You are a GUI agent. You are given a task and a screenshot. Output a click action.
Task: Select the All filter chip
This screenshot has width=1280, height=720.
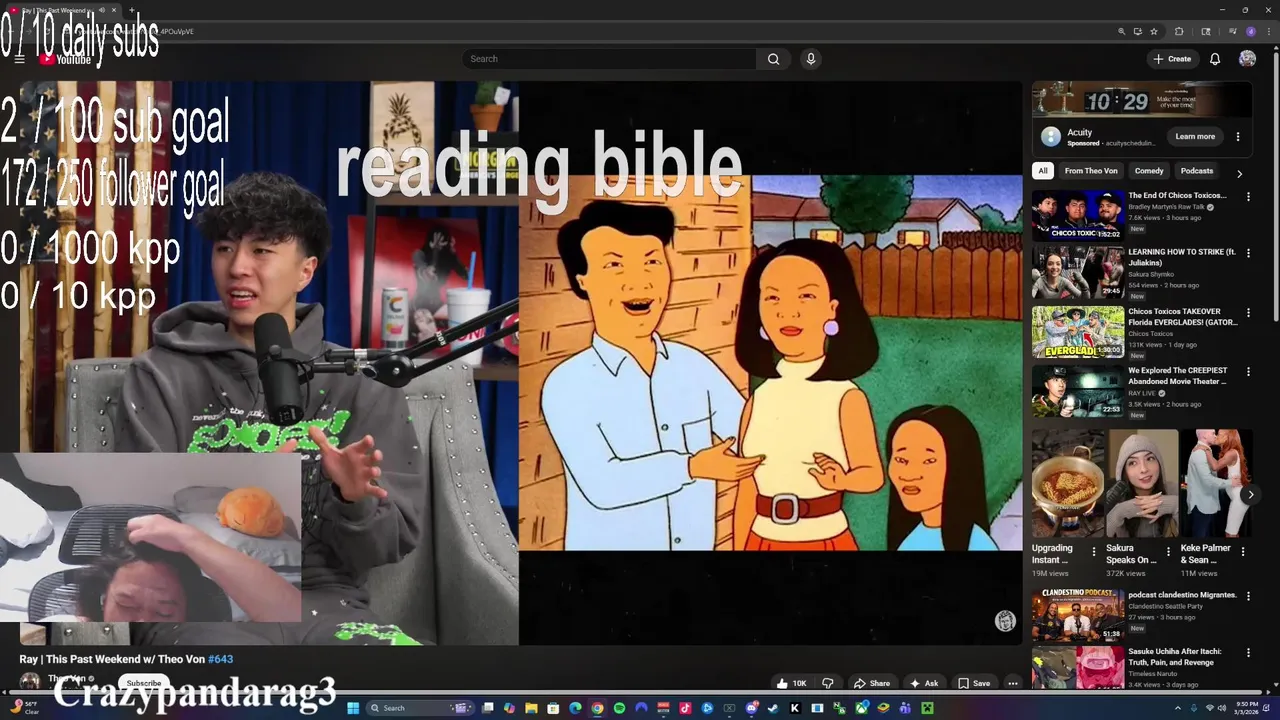(1043, 171)
